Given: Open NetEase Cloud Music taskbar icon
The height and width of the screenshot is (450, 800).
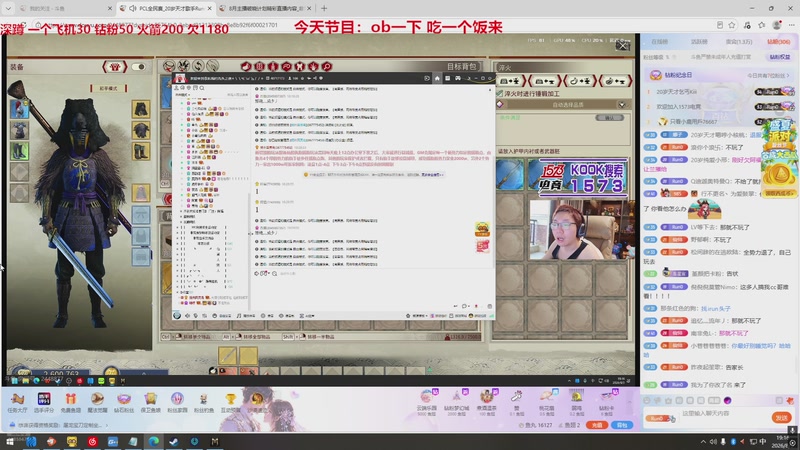Looking at the screenshot, I should pyautogui.click(x=92, y=441).
